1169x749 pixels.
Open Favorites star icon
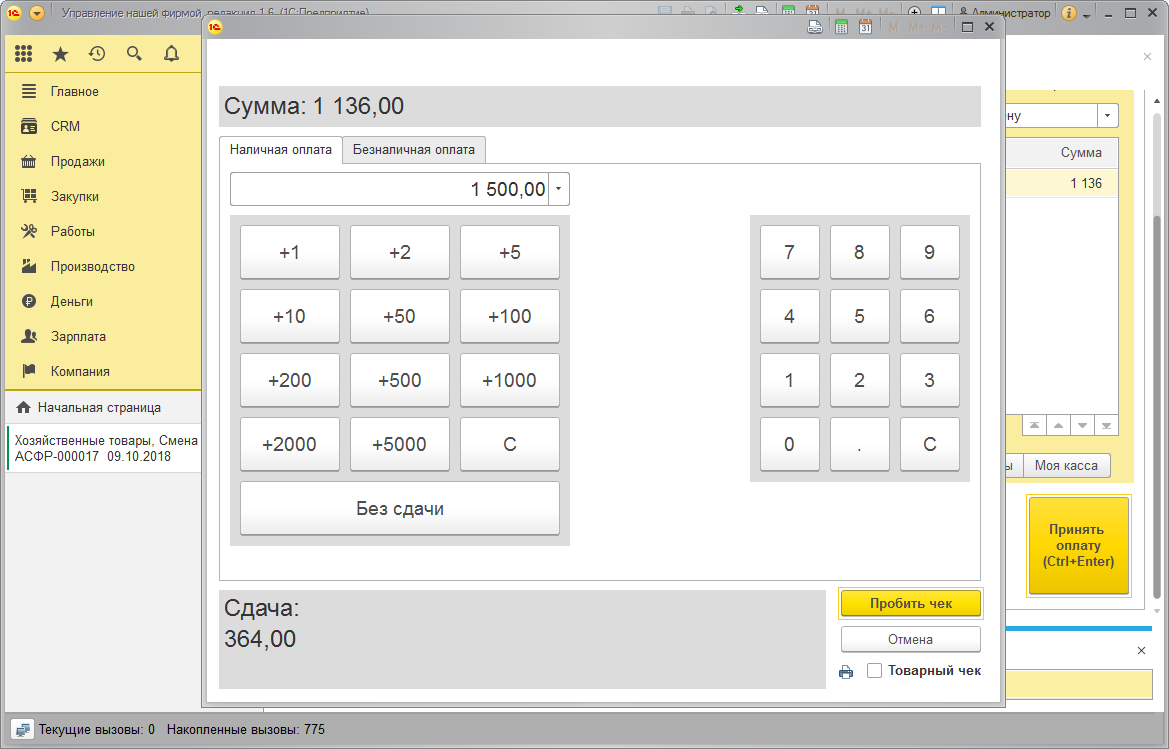[x=60, y=54]
